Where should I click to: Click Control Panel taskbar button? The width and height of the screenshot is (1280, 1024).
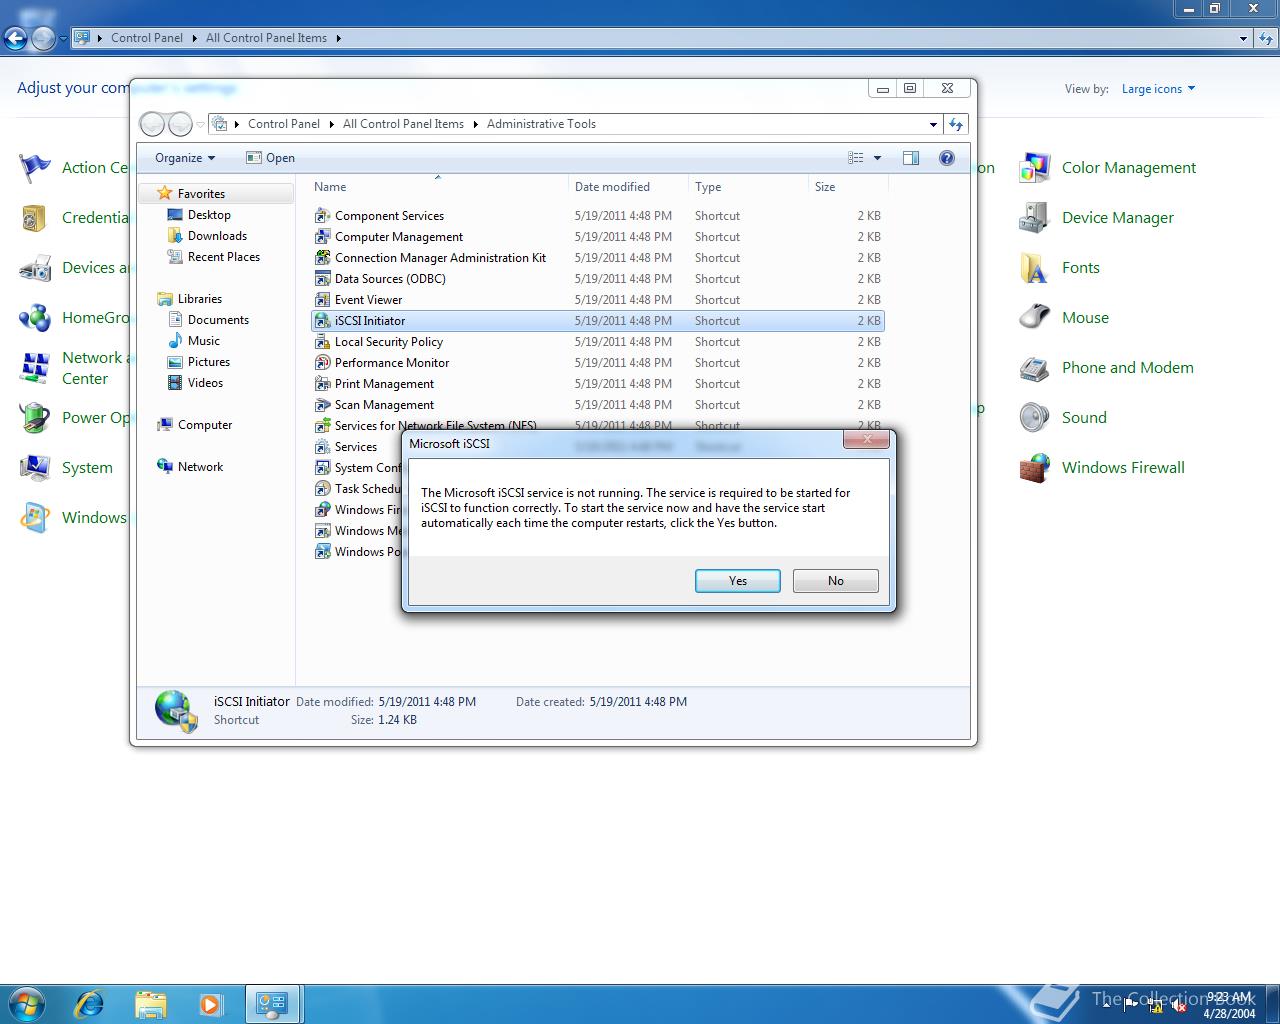(x=272, y=1003)
